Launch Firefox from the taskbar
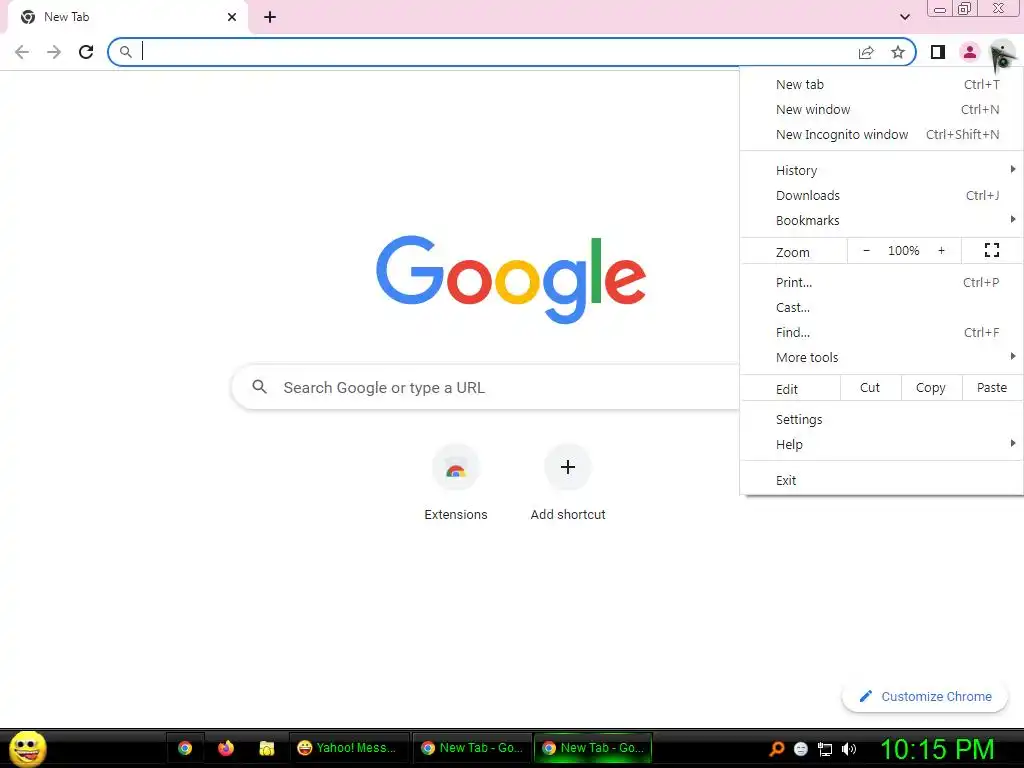Screen dimensions: 1024x768 pos(226,748)
